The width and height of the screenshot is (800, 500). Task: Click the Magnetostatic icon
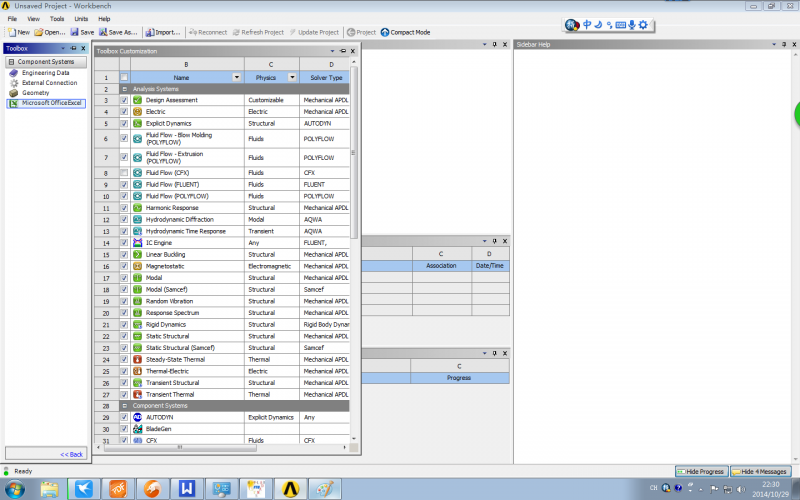(x=137, y=266)
